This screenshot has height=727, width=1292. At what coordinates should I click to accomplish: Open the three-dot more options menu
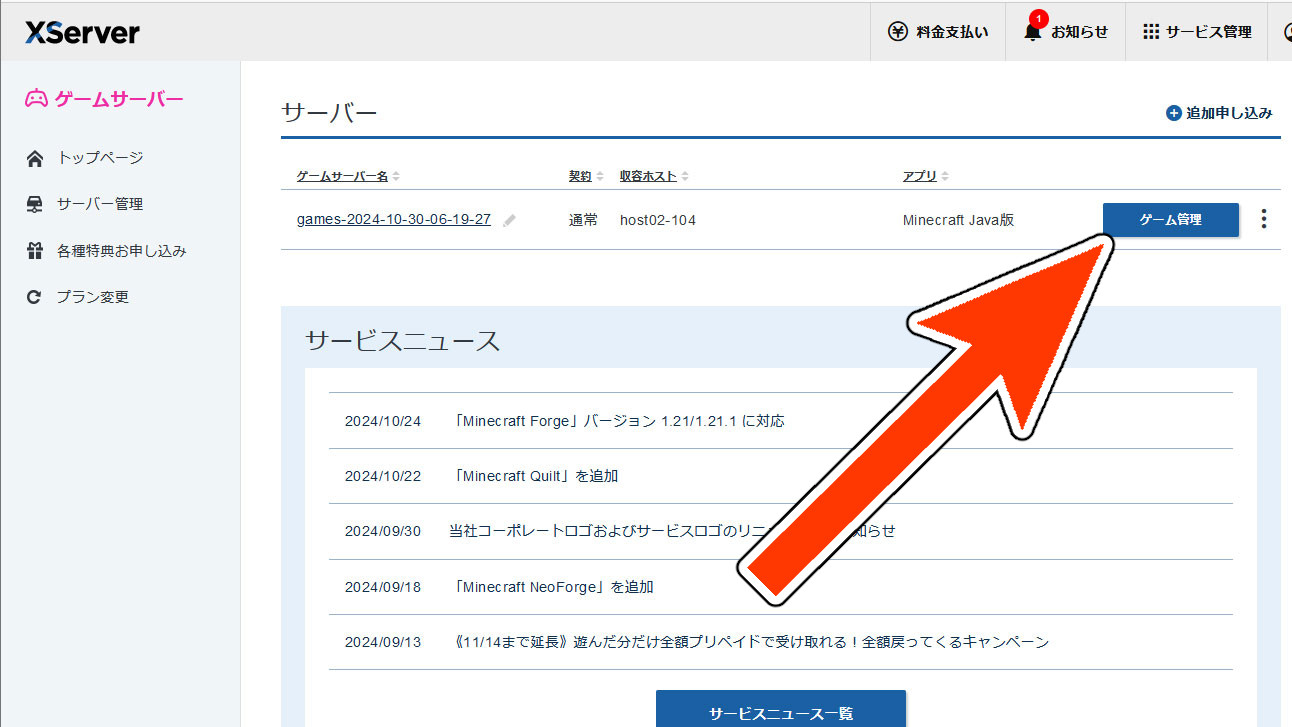click(x=1264, y=219)
